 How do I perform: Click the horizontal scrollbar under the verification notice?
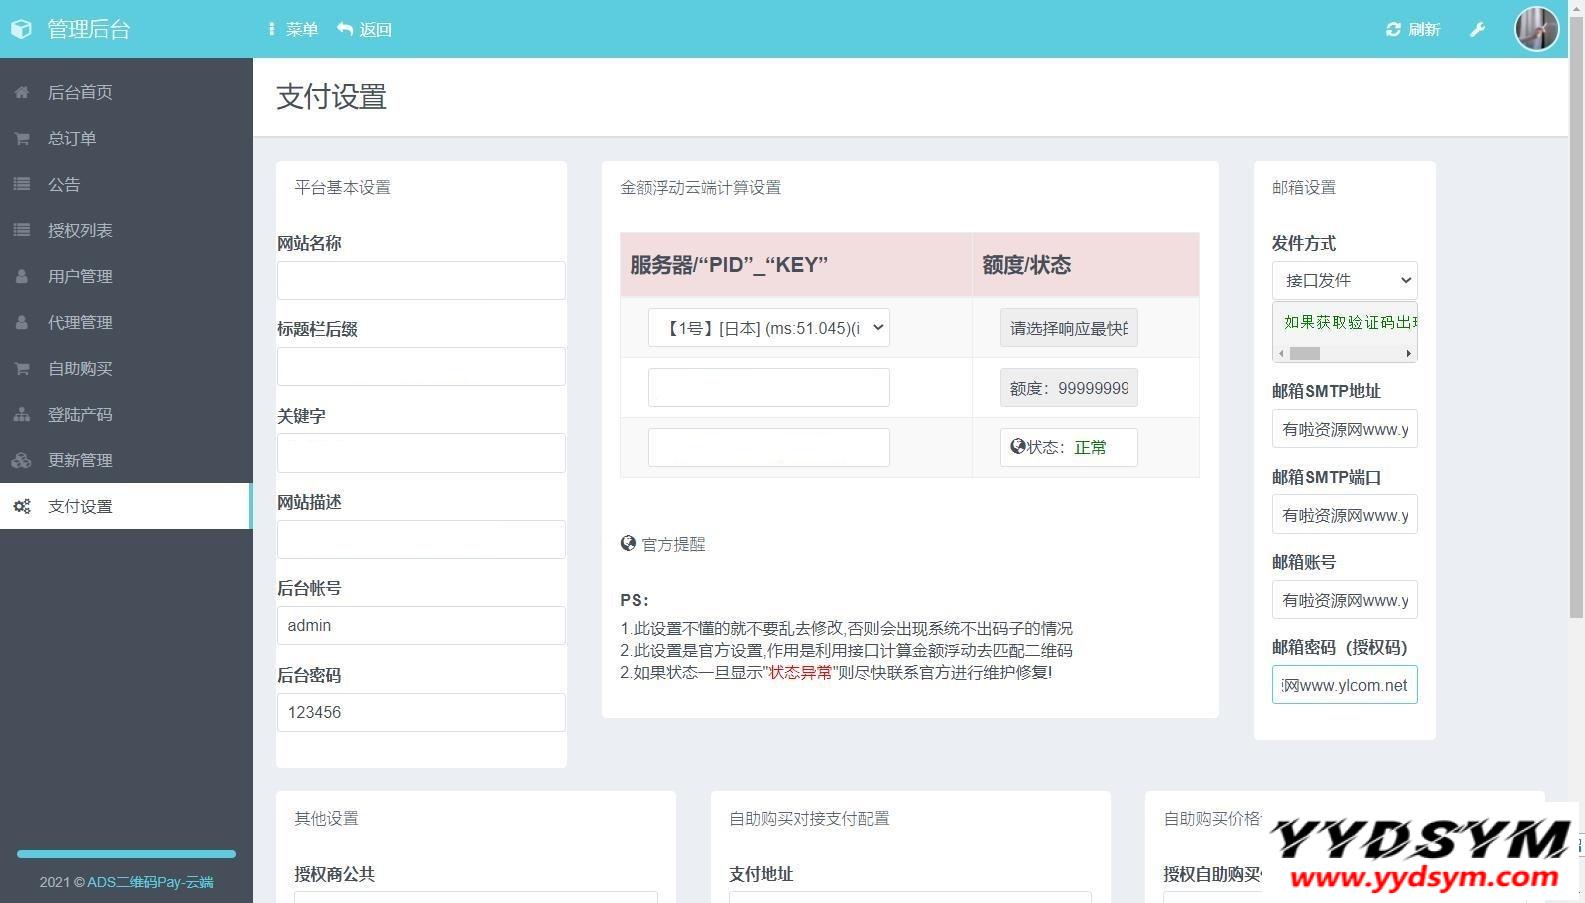point(1344,353)
